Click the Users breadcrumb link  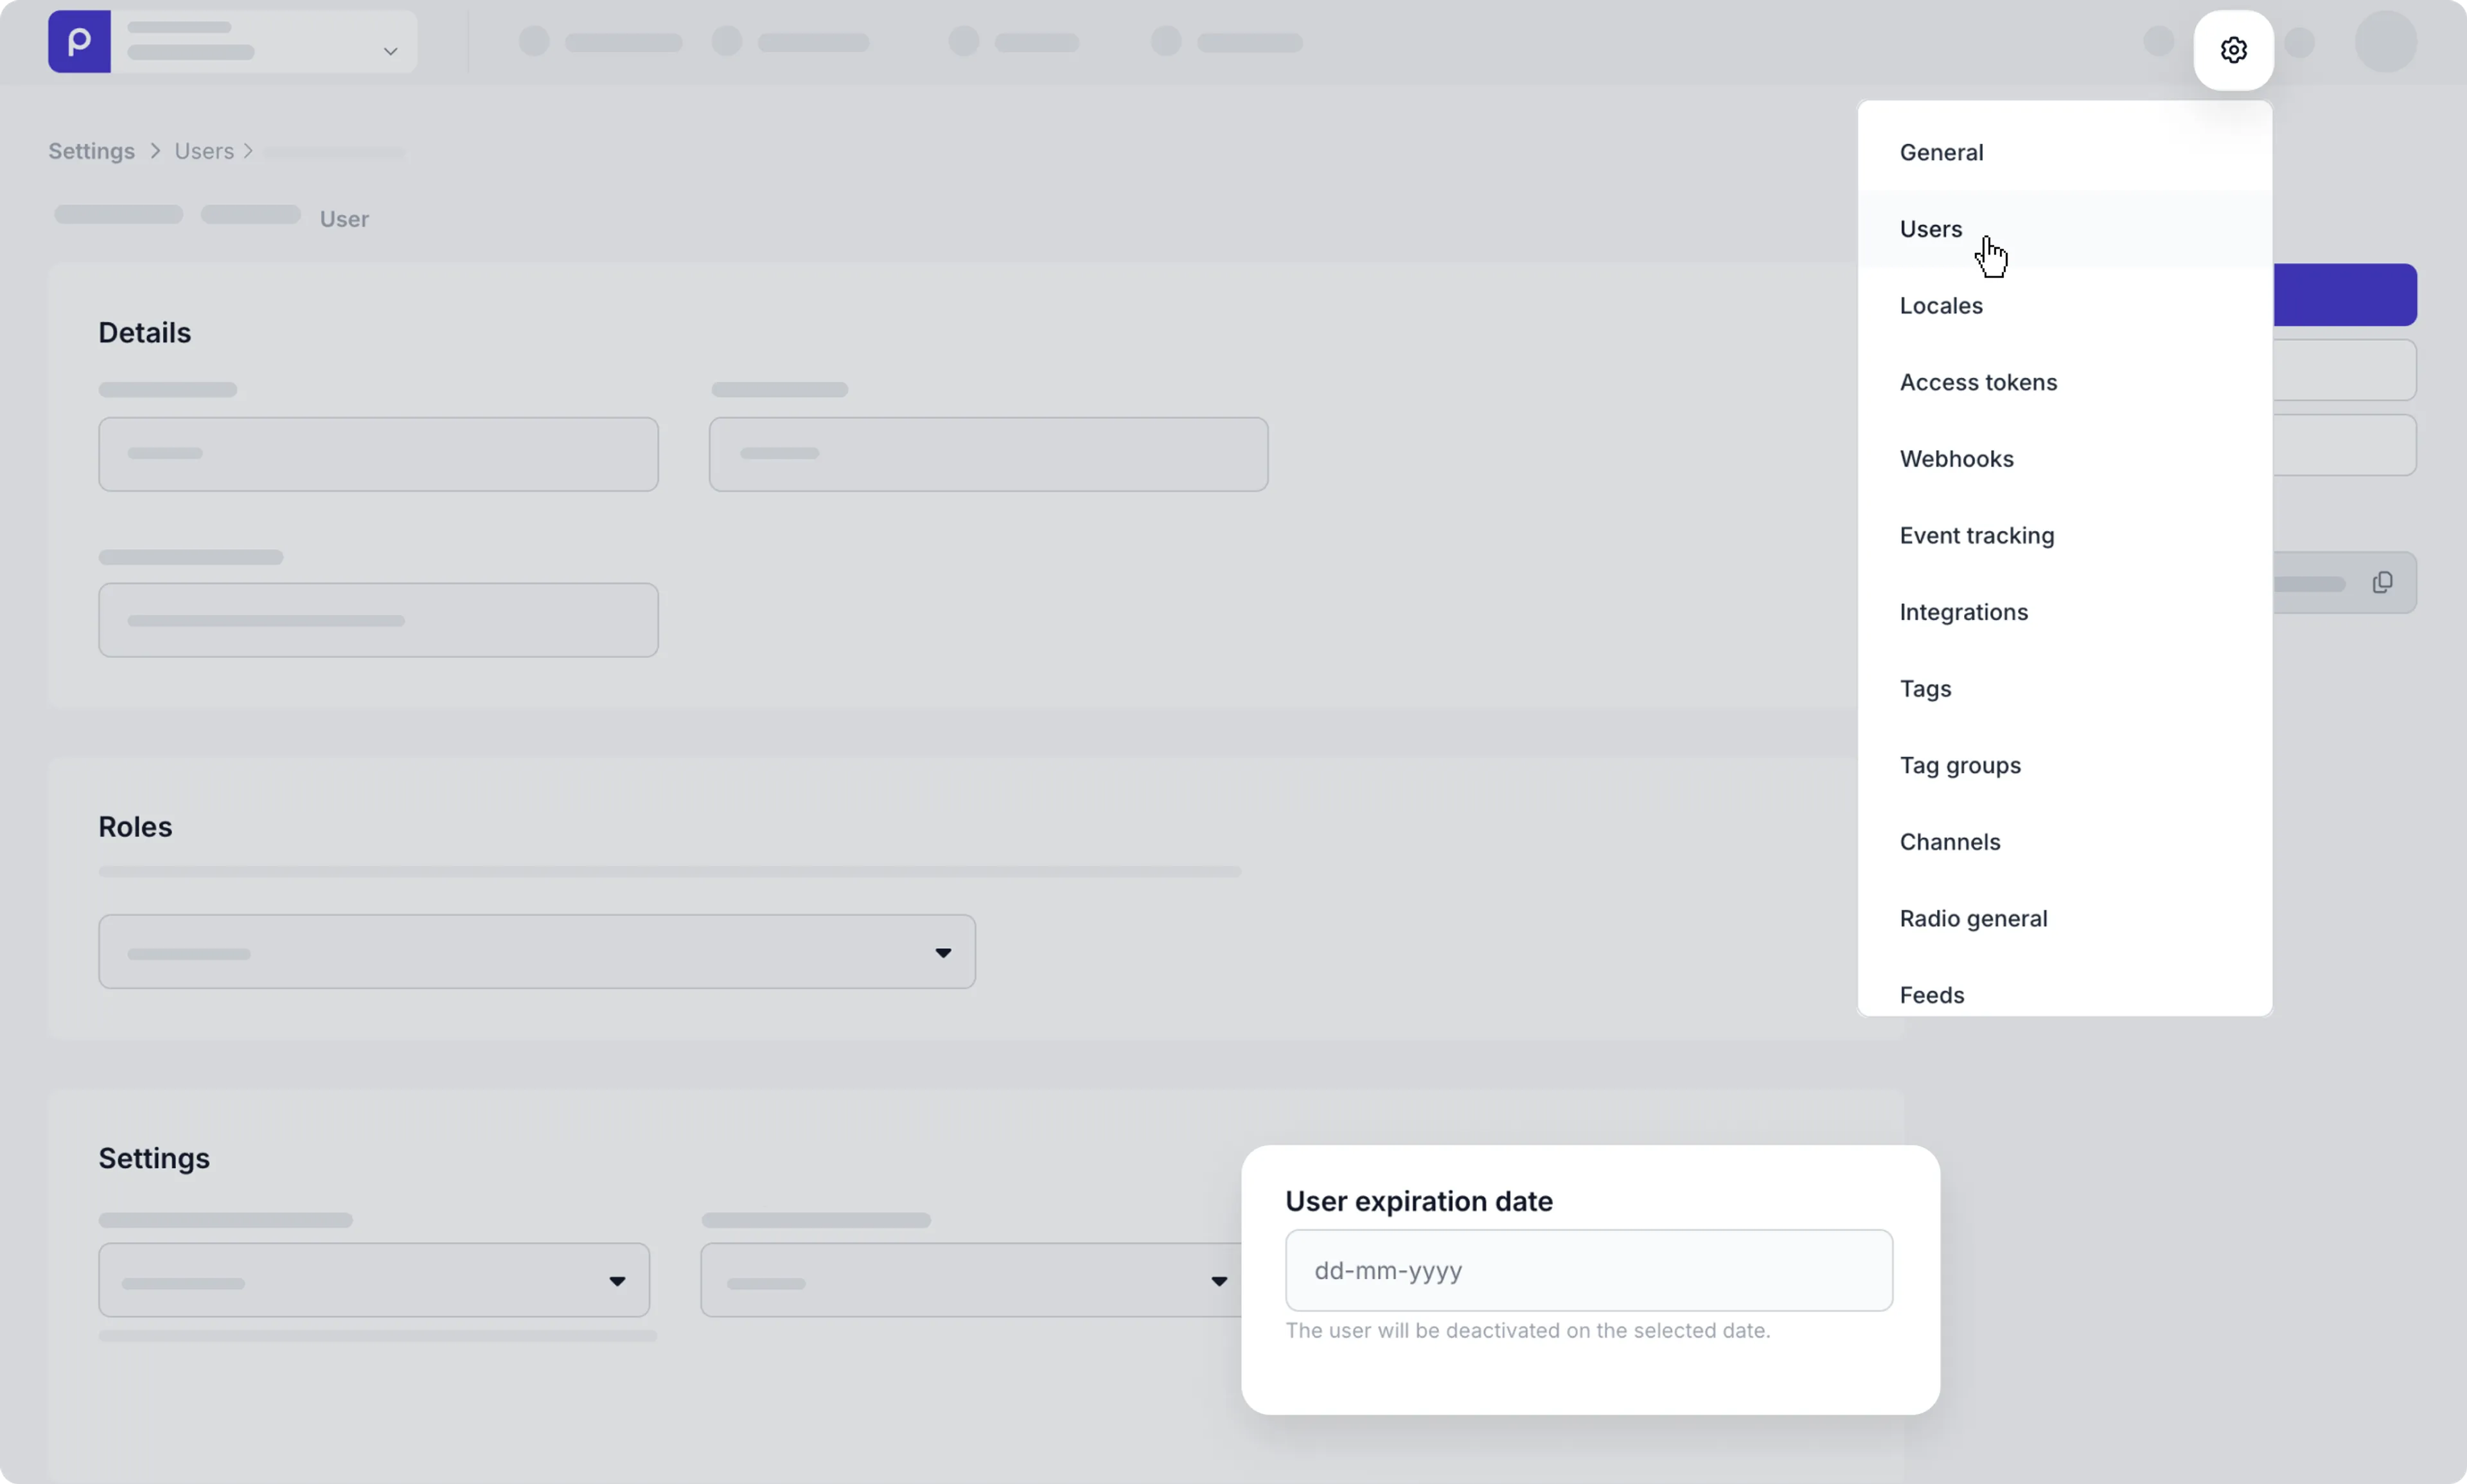click(204, 151)
